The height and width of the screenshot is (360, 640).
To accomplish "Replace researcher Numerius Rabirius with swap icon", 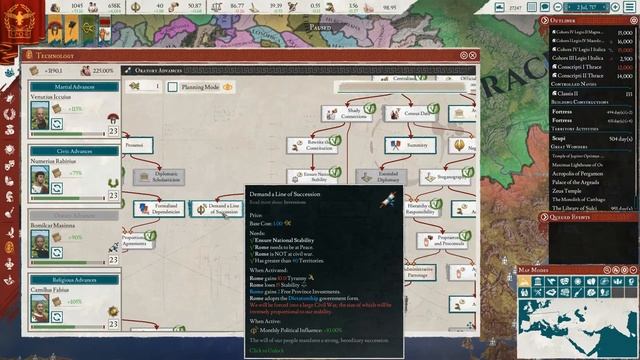I will 57,188.
